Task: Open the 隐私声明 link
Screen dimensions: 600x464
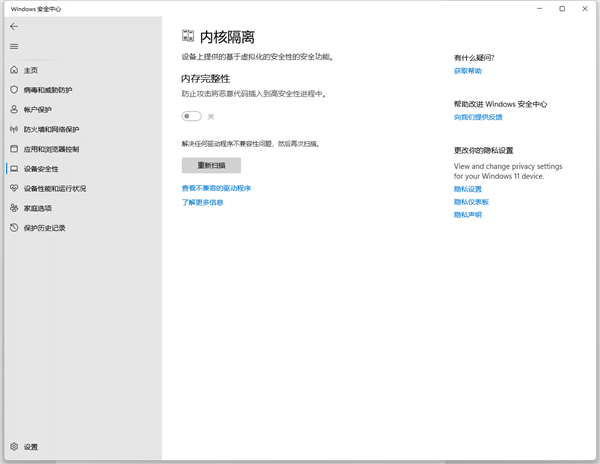Action: click(x=468, y=215)
